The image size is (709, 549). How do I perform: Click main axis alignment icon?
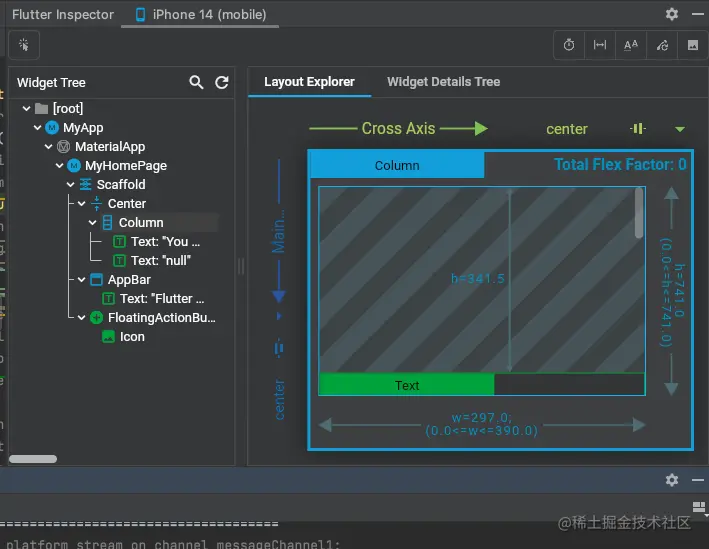pos(279,348)
